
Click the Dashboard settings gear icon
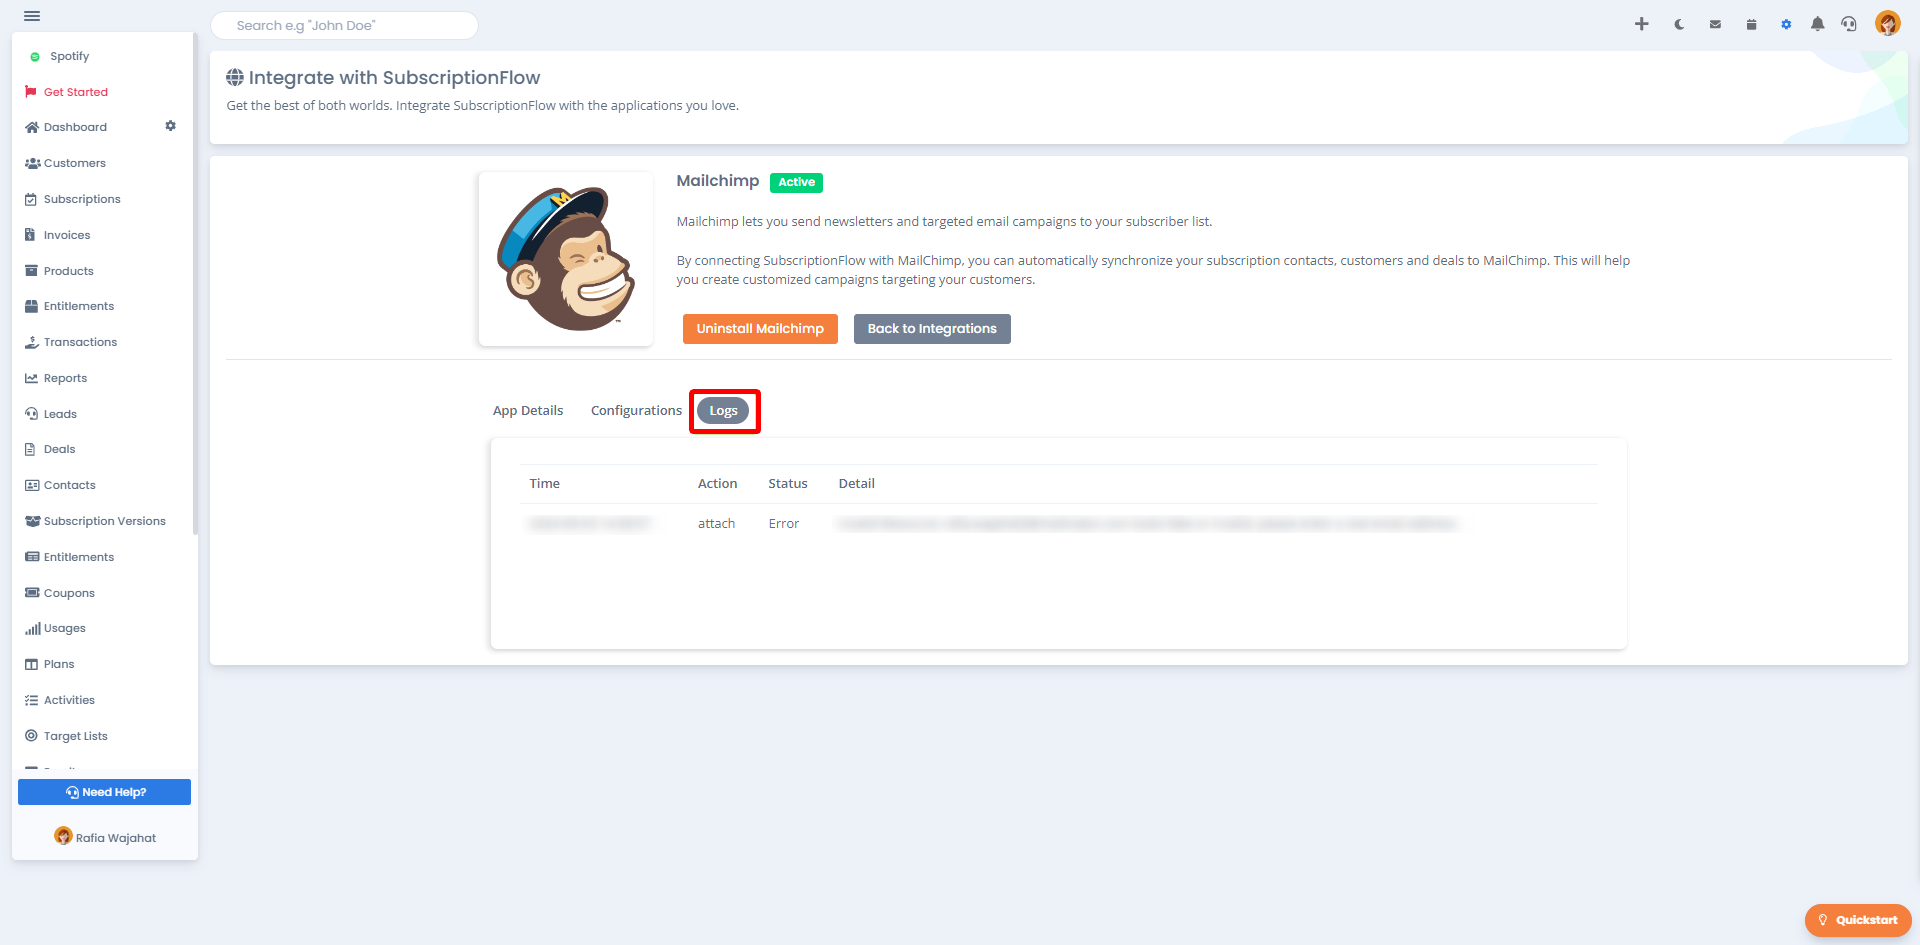170,126
